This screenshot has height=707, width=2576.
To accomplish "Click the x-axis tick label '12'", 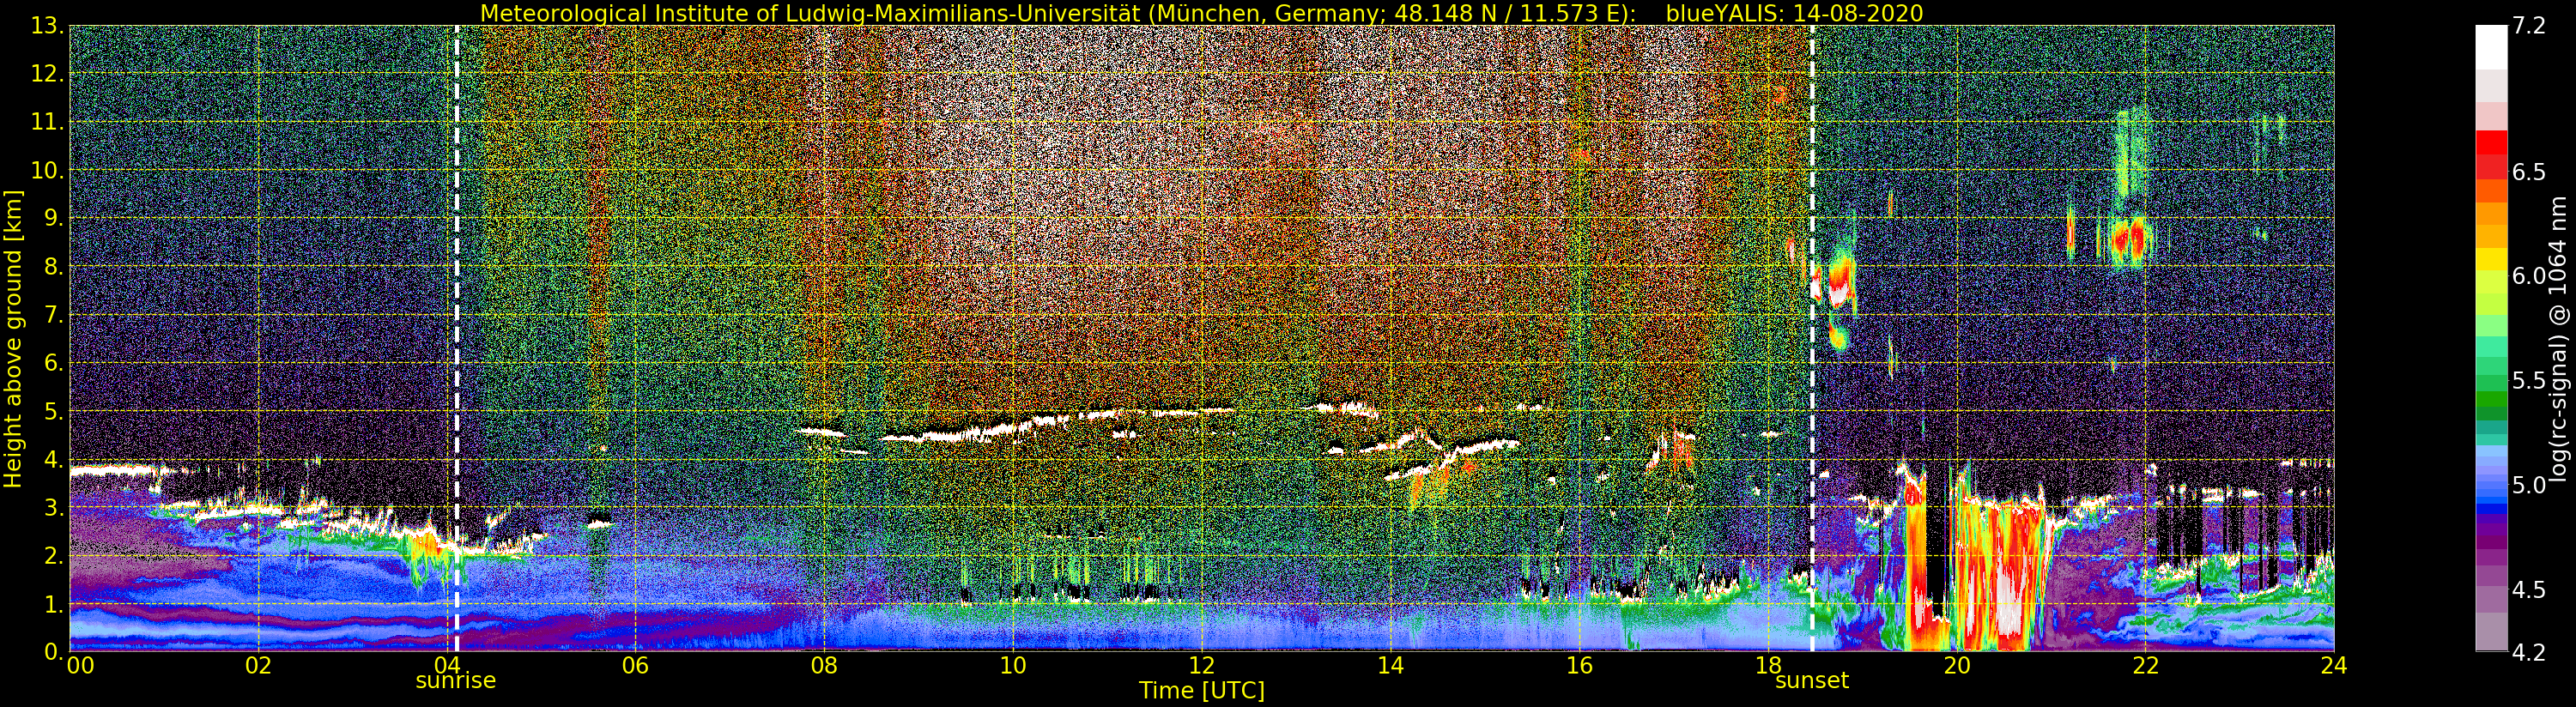I will point(1201,665).
